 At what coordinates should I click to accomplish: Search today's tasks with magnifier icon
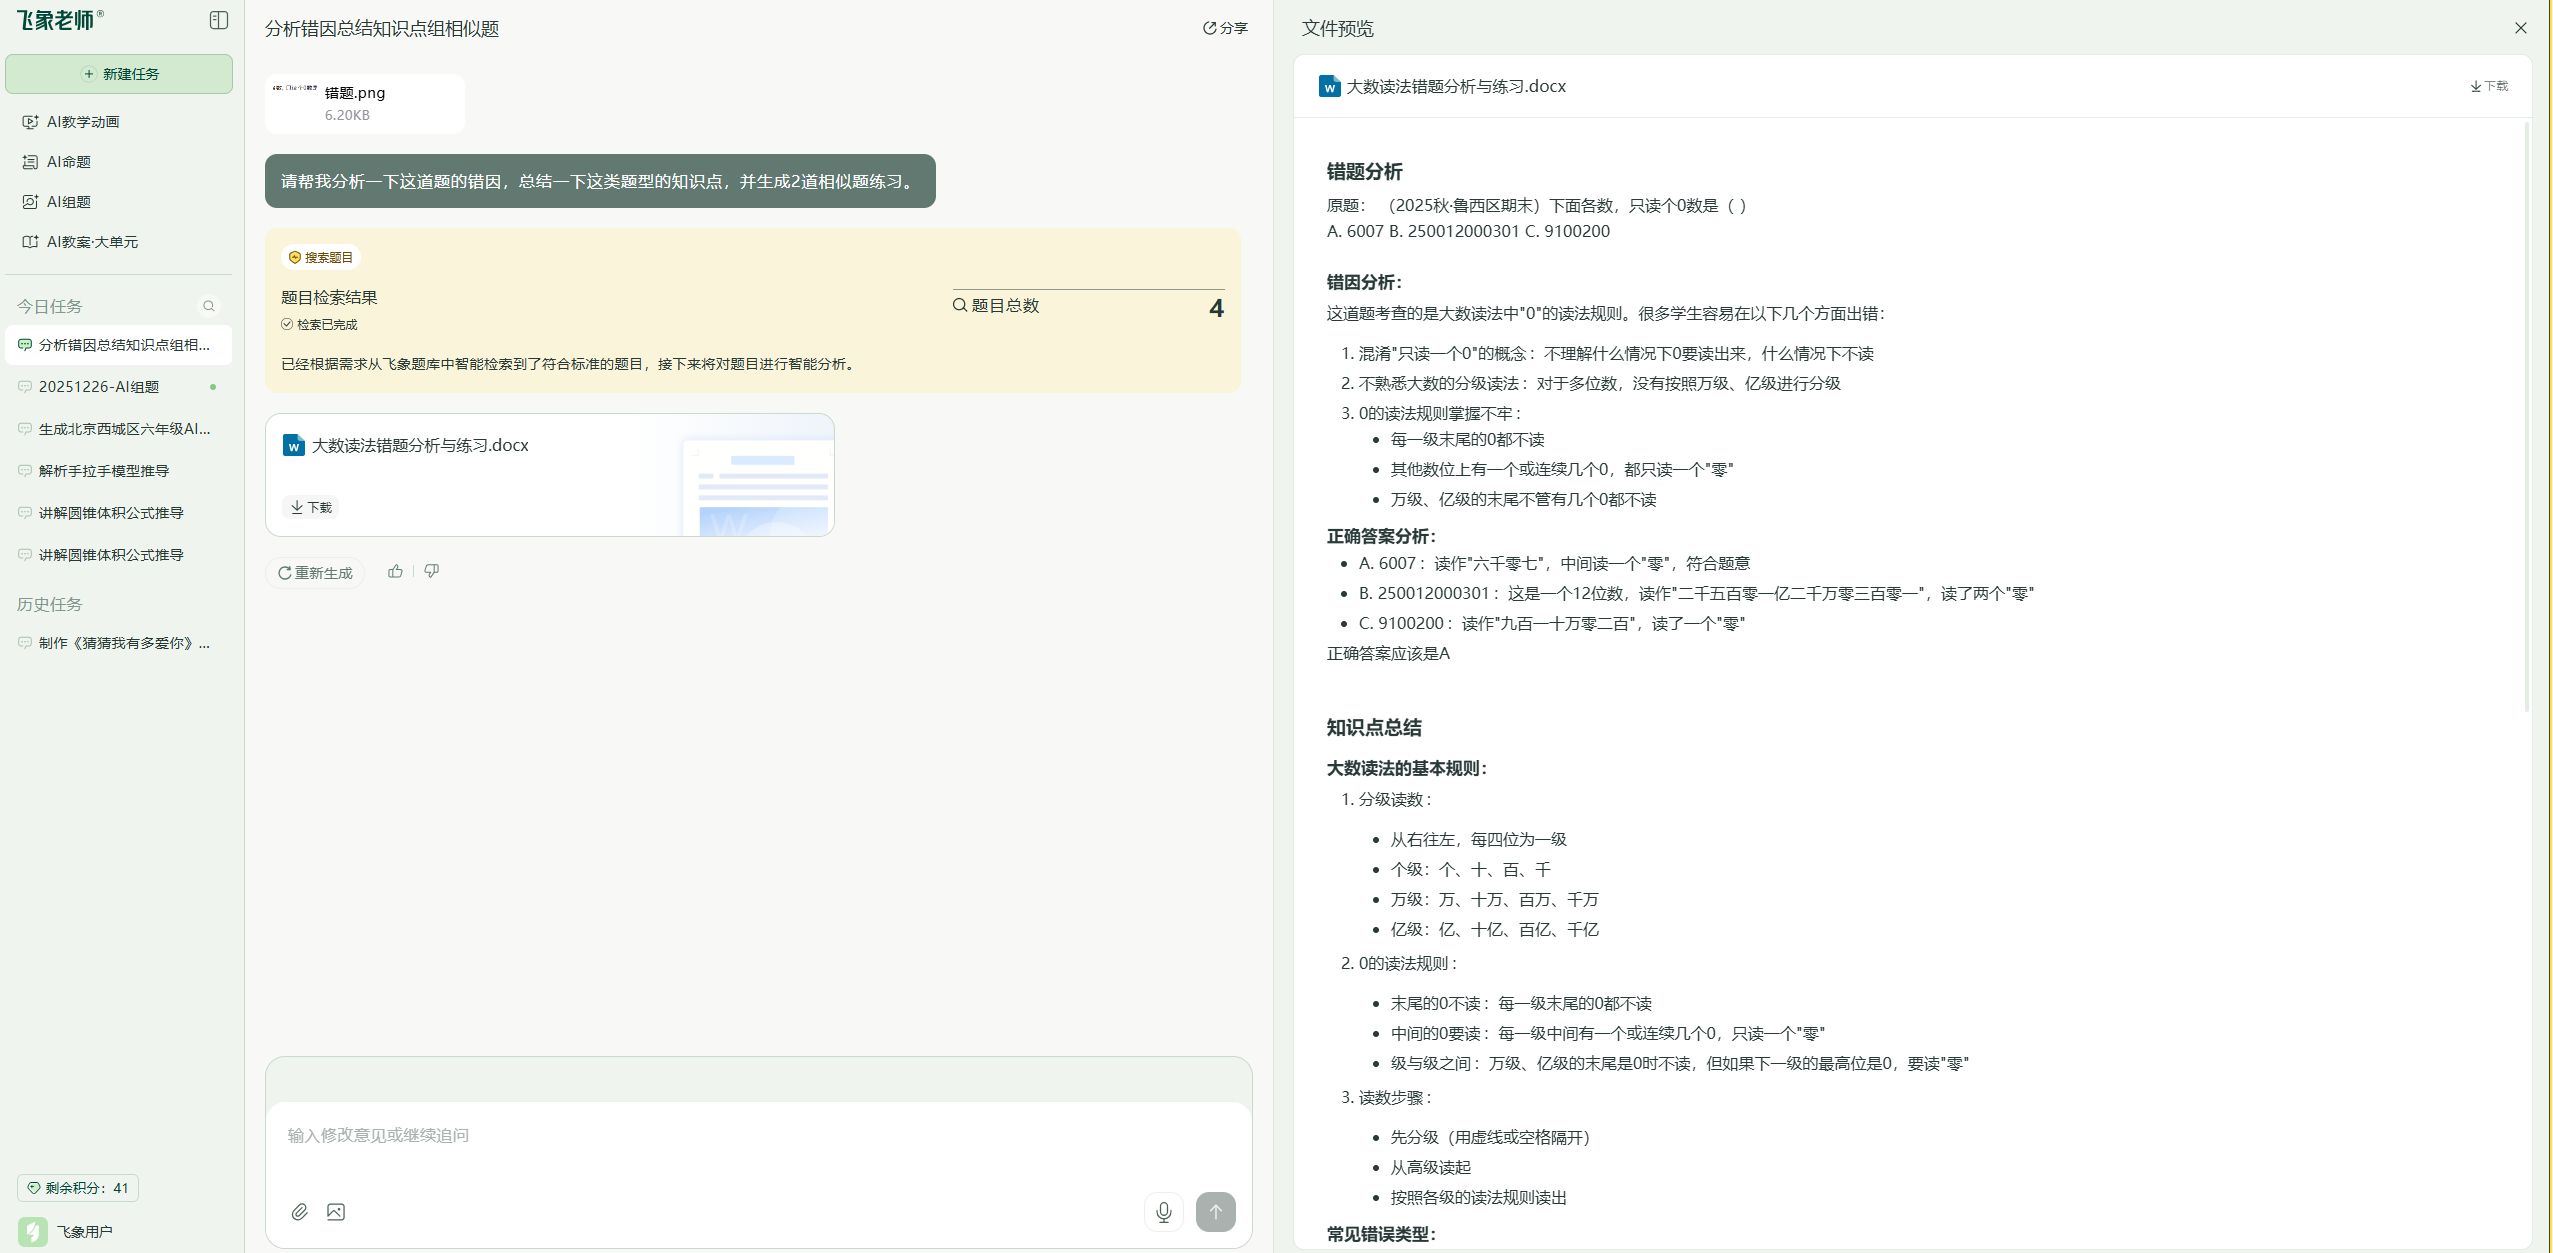click(209, 306)
